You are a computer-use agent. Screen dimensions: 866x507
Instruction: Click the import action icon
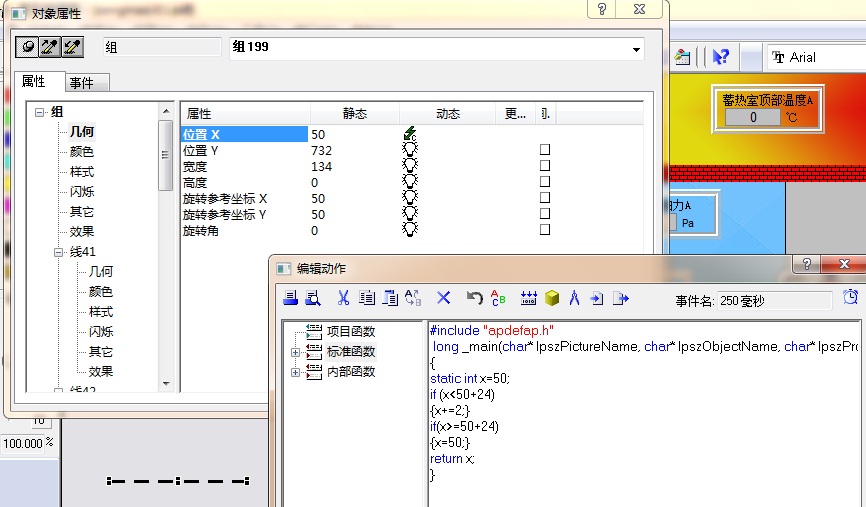tap(596, 299)
